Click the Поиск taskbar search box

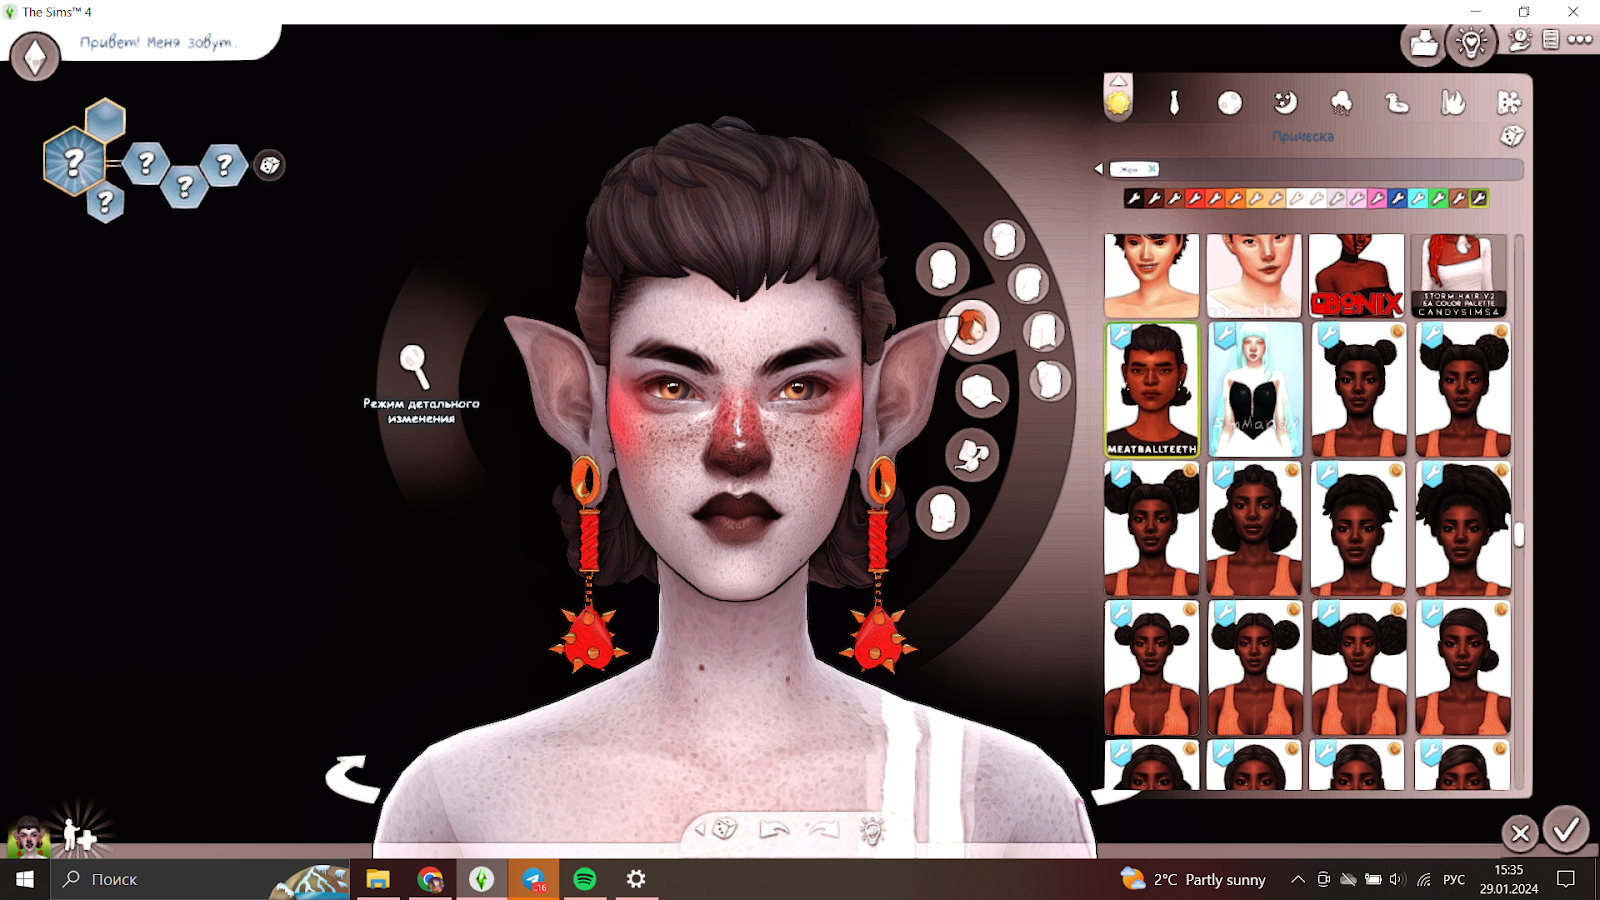point(200,879)
